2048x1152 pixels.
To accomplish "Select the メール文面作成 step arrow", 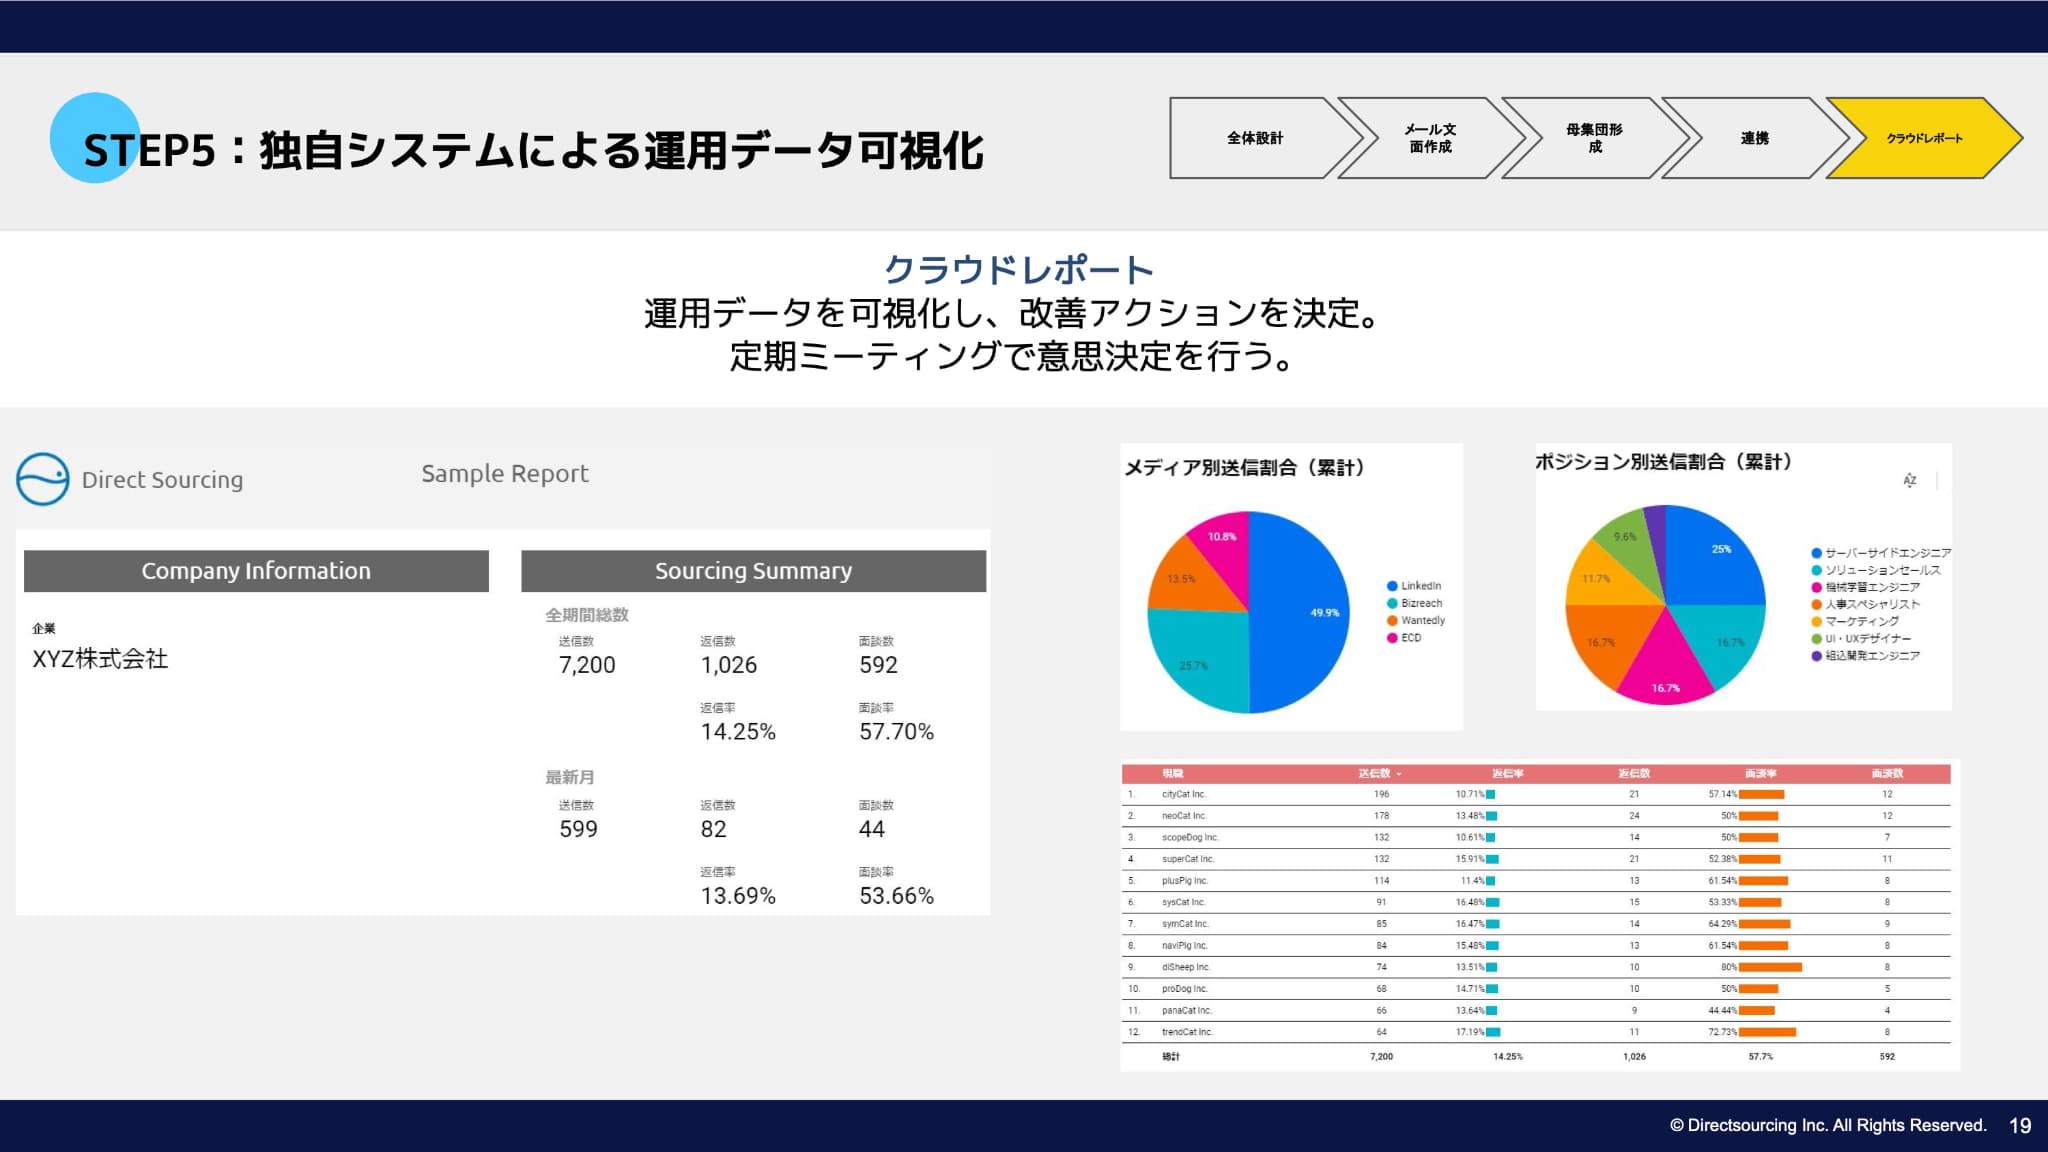I will [x=1430, y=138].
